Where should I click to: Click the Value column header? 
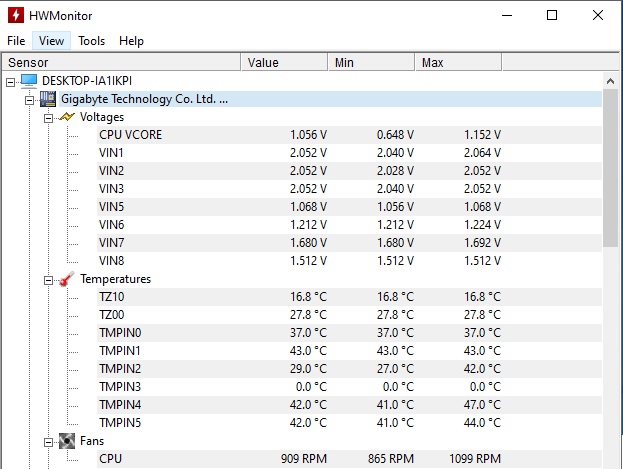pos(284,62)
